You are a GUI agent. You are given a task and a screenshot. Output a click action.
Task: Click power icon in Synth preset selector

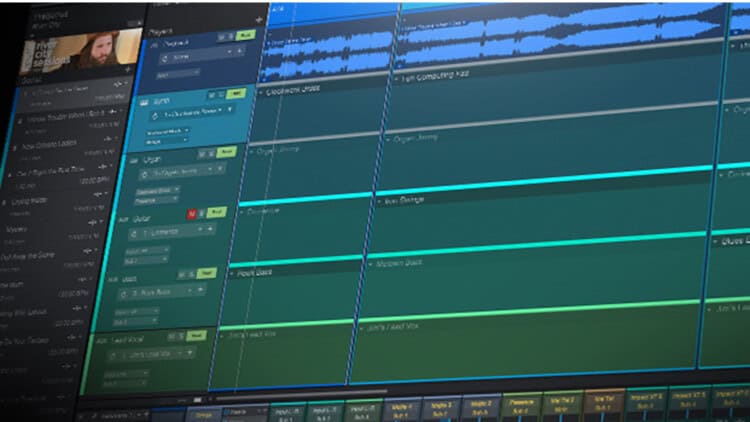coord(154,116)
